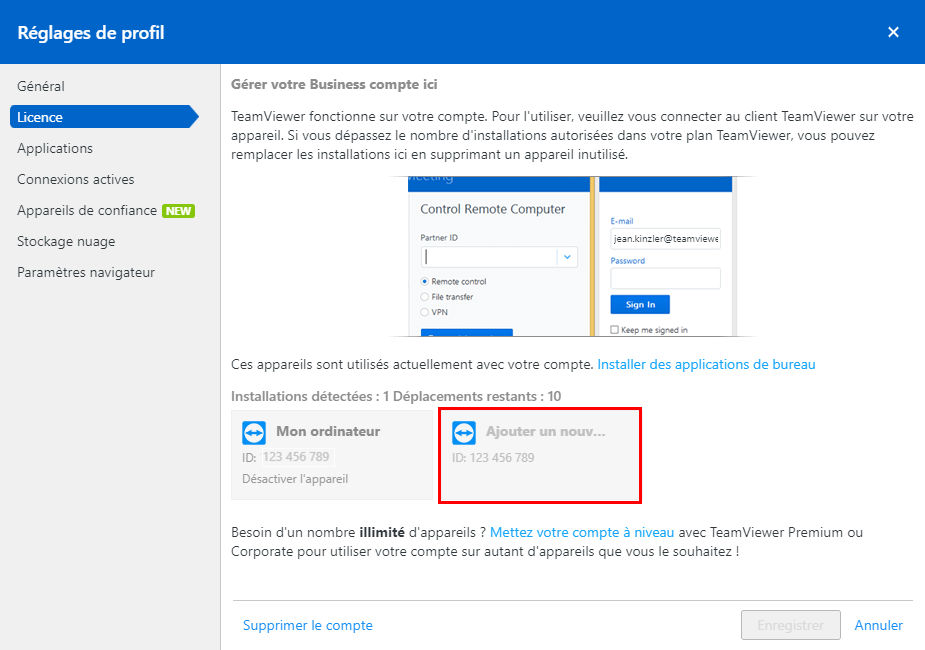Viewport: 925px width, 650px height.
Task: Click the green NEW badge
Action: (x=178, y=211)
